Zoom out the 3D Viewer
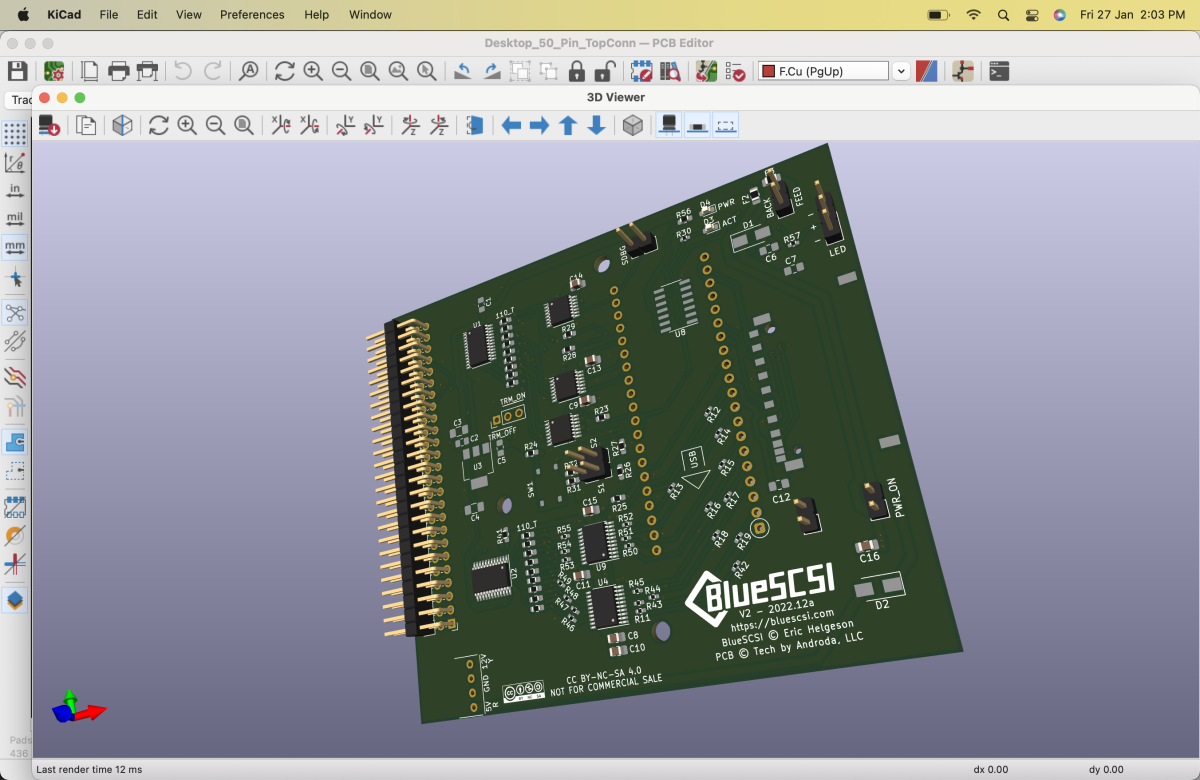Screen dimensions: 1200x780 coord(215,125)
